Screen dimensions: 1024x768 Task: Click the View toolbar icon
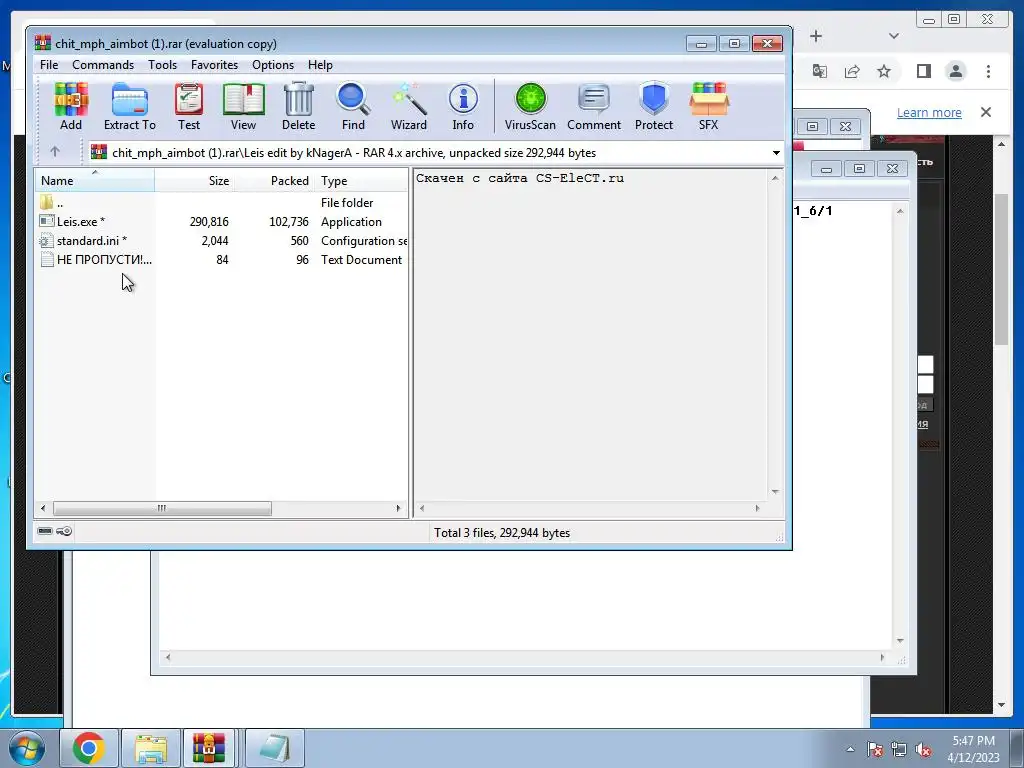click(x=243, y=106)
